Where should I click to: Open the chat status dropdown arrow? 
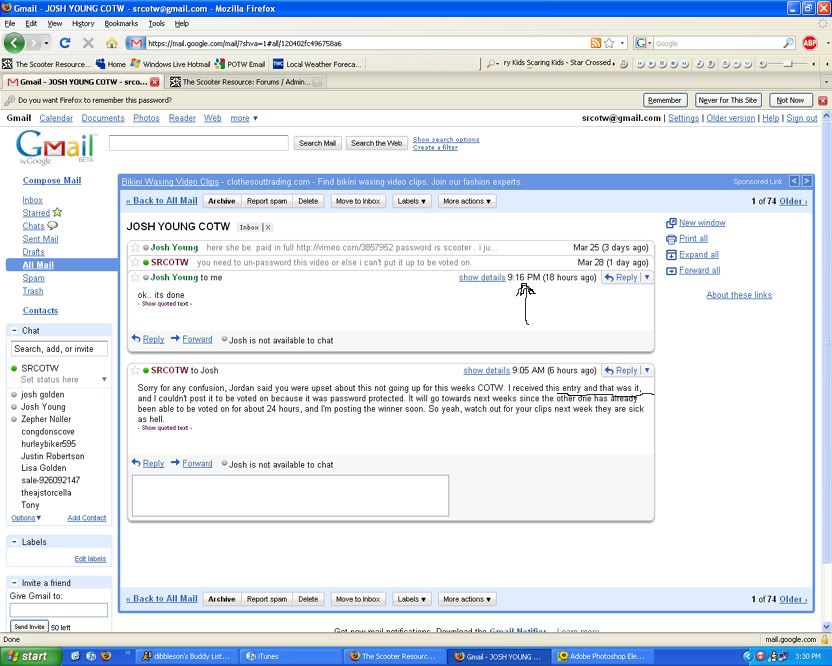pyautogui.click(x=104, y=380)
